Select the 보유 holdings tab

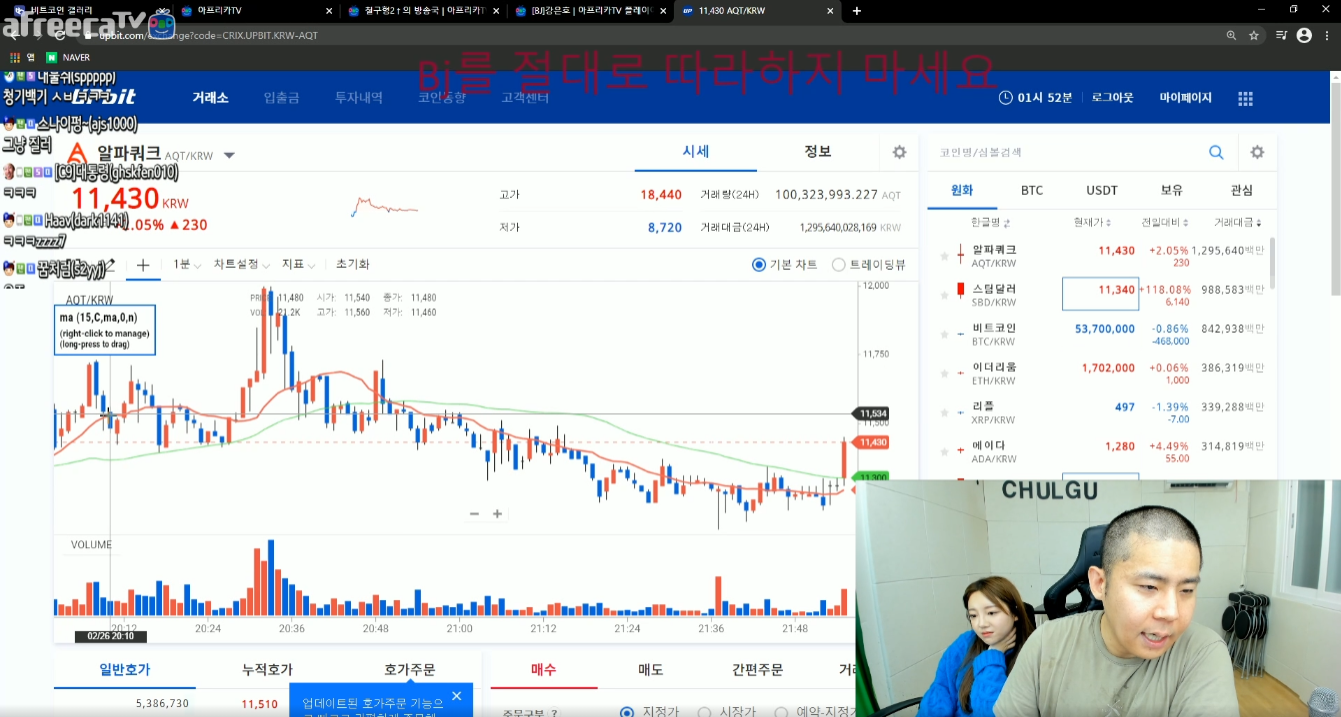1172,190
